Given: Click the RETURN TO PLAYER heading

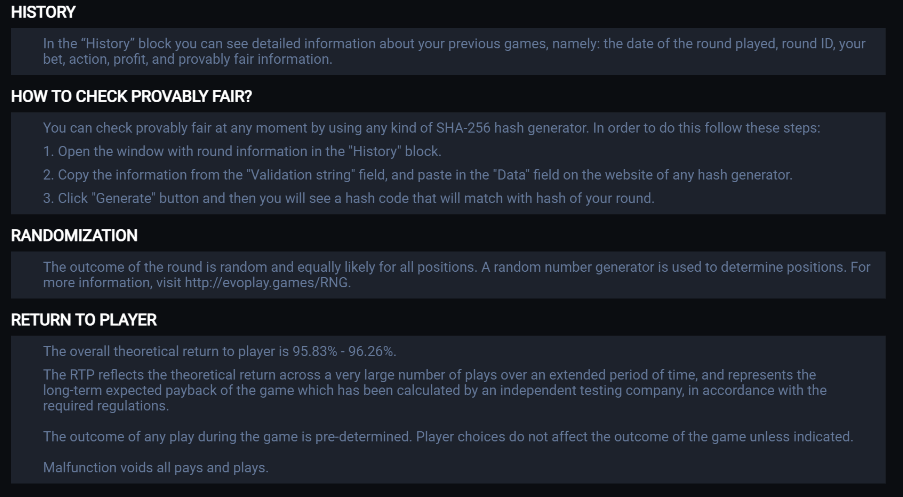Looking at the screenshot, I should pos(84,320).
